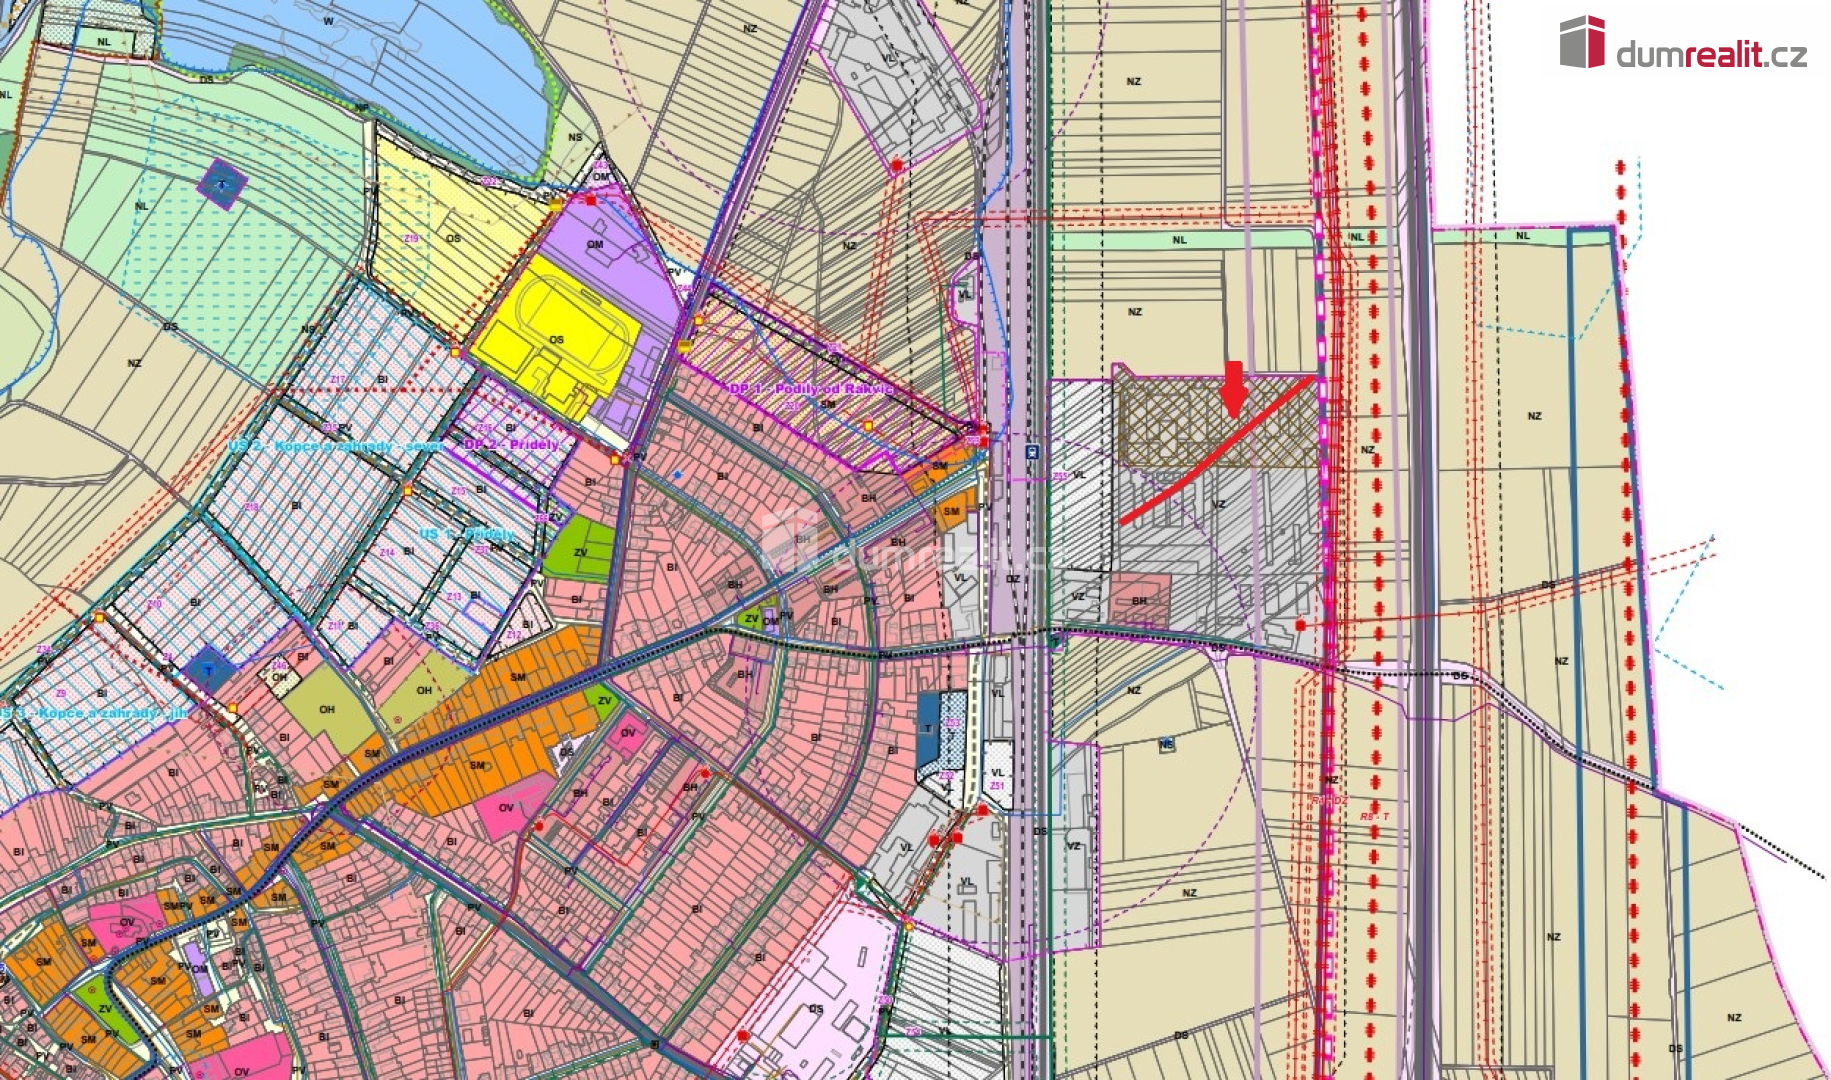Click the brown cross-hatched plot under the red arrow

1170,420
